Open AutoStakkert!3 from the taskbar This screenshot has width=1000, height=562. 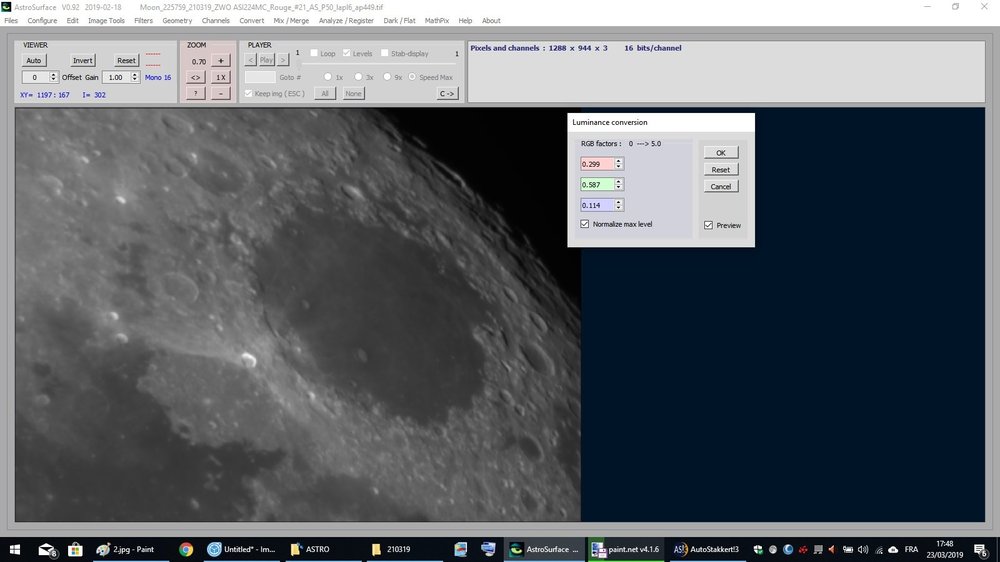[707, 549]
